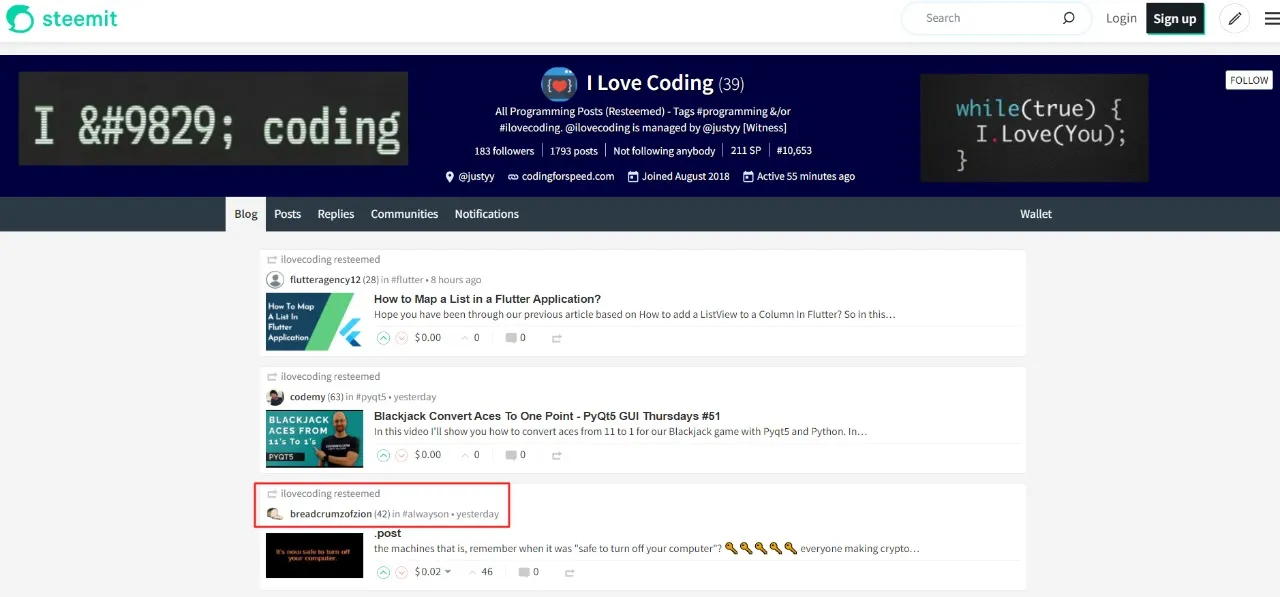Open post title How to Map a List
The width and height of the screenshot is (1280, 597).
[487, 299]
